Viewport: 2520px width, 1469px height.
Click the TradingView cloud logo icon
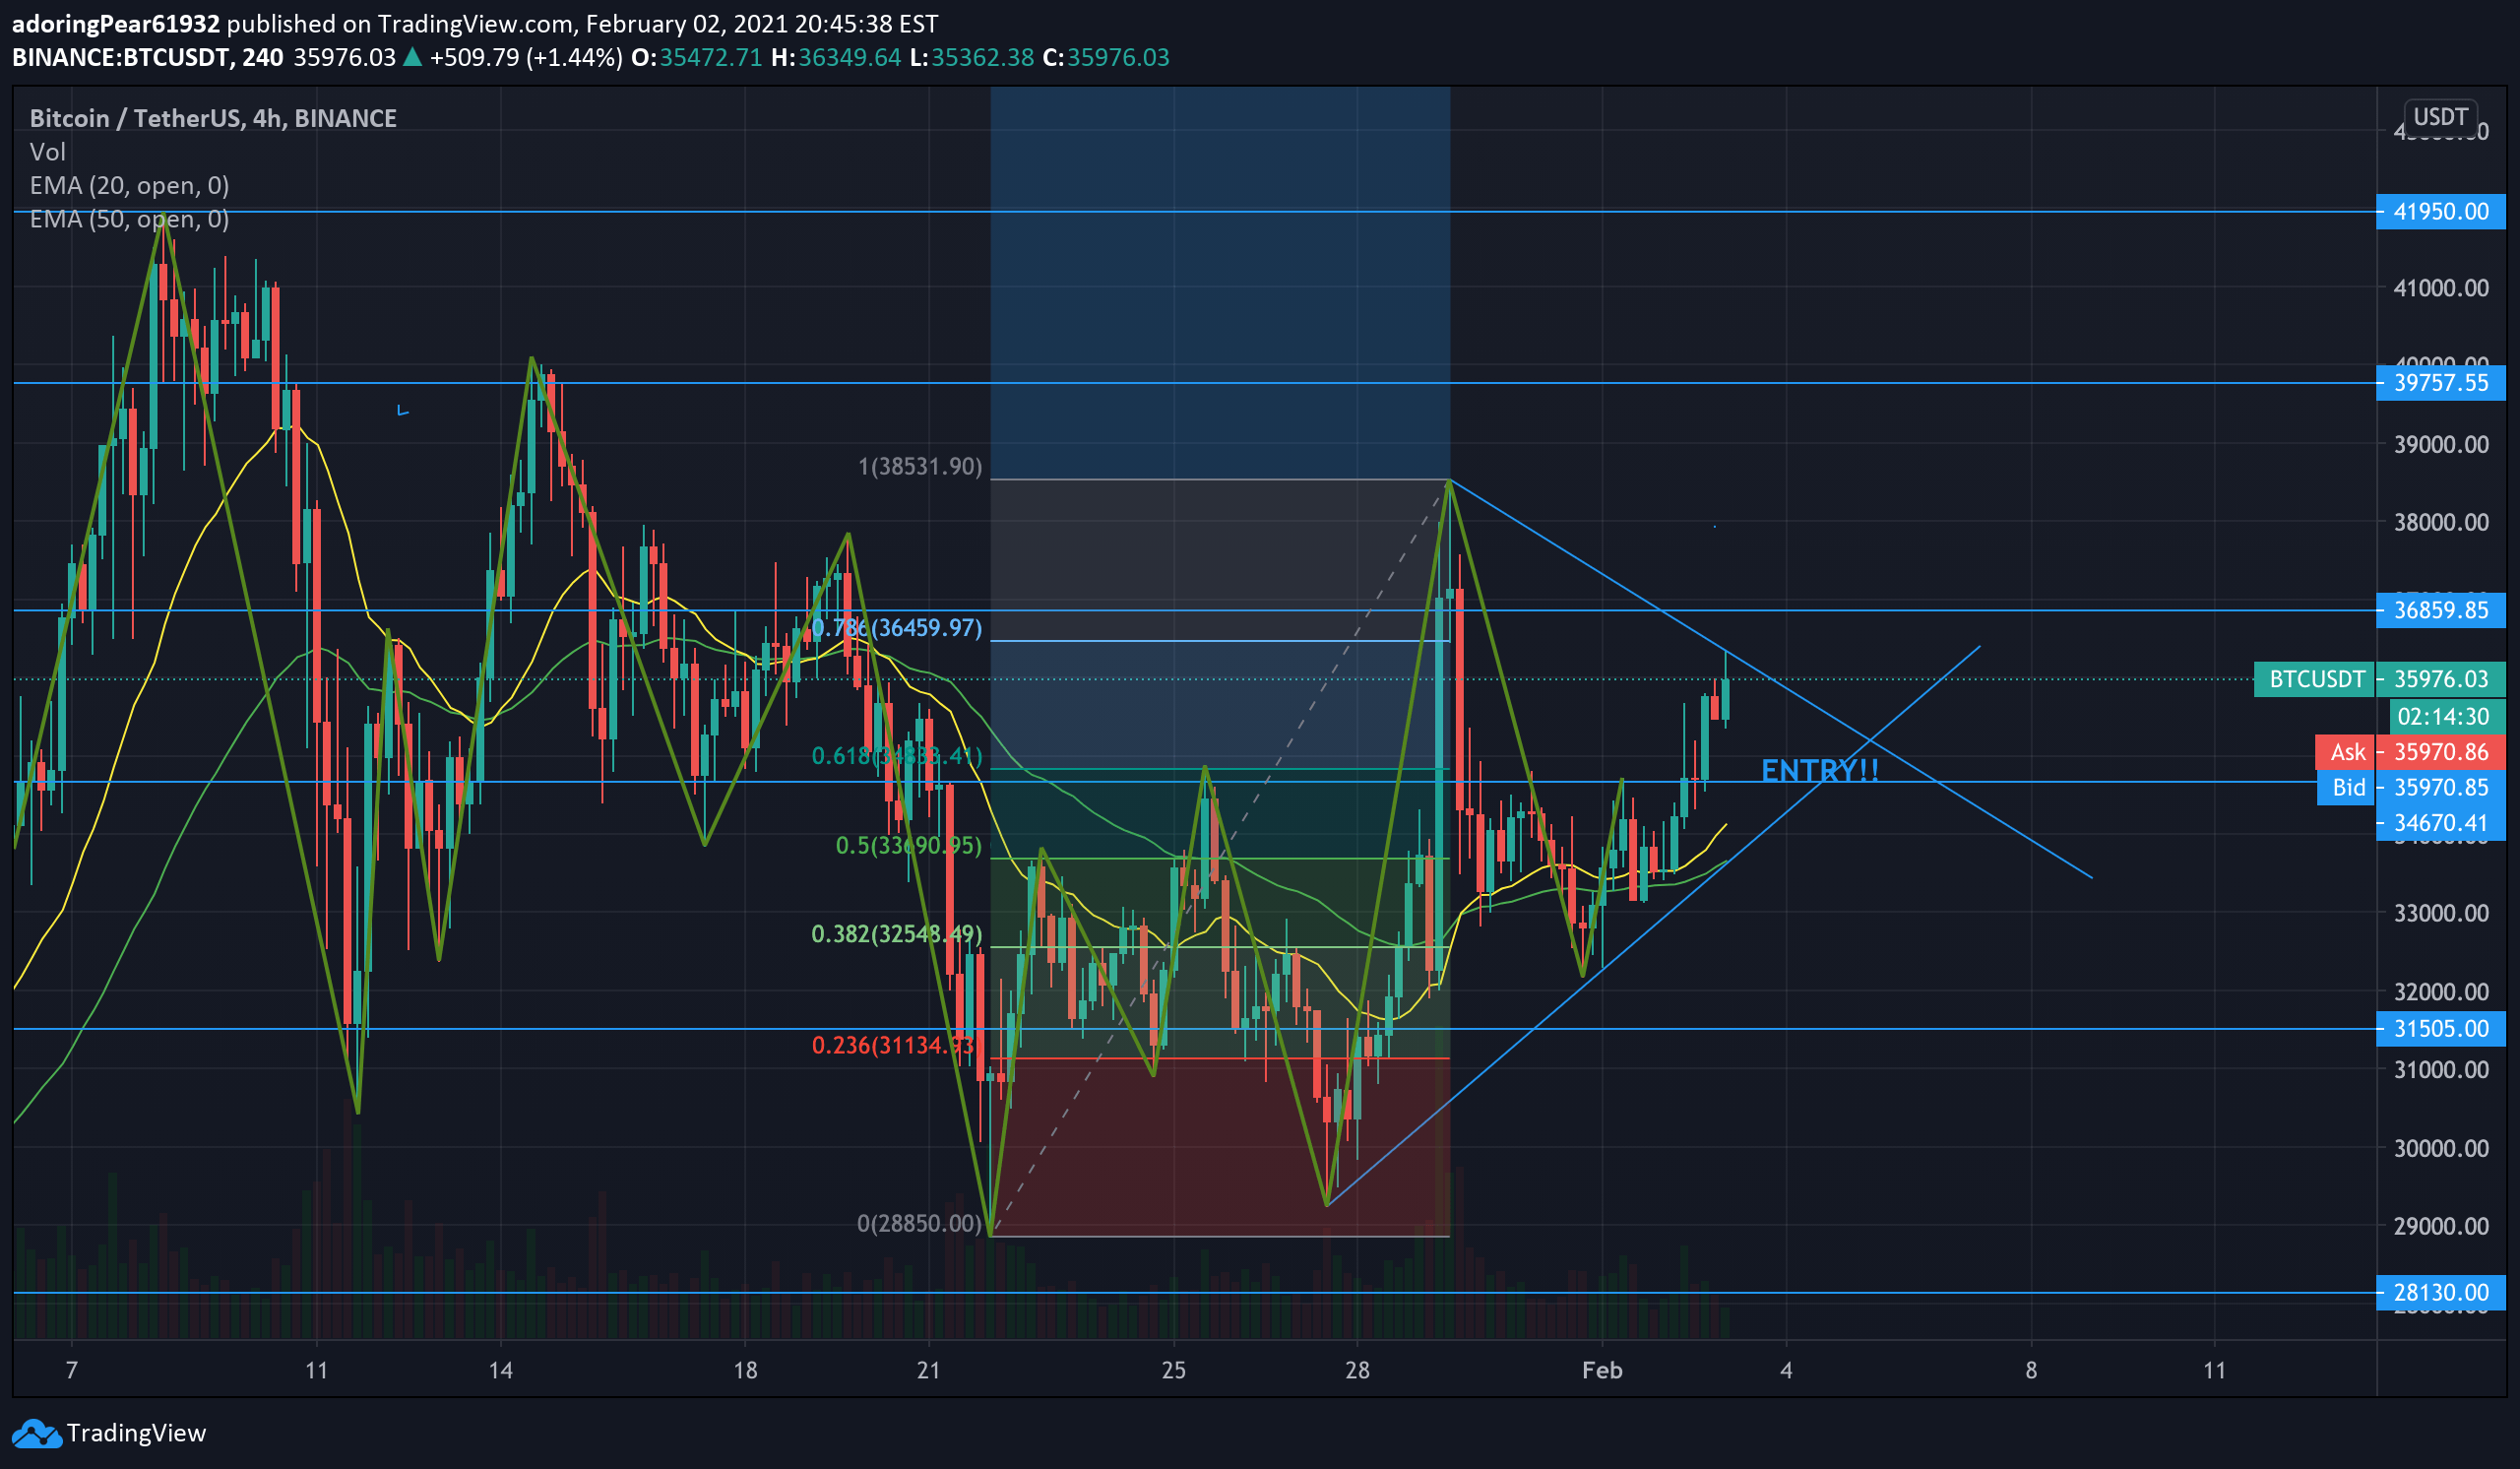[x=36, y=1433]
